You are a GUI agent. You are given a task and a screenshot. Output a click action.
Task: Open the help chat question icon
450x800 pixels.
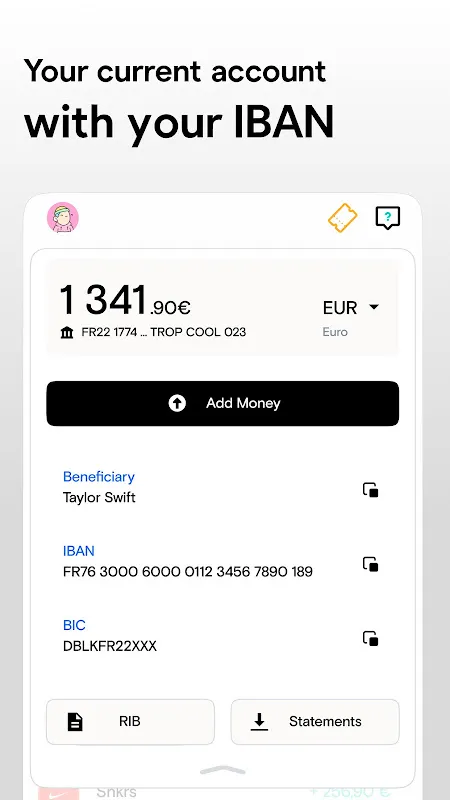[x=388, y=218]
